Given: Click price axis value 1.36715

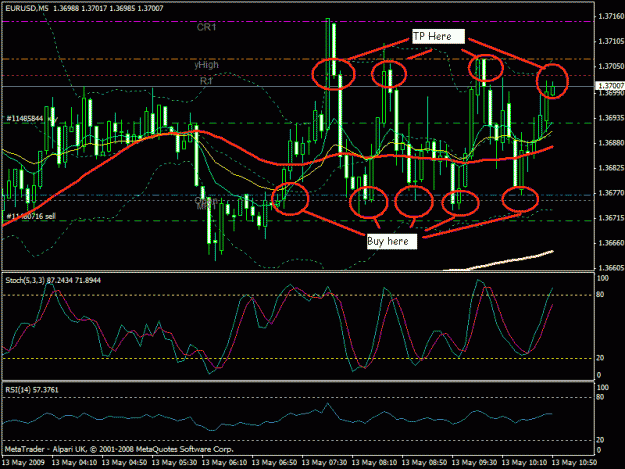Looking at the screenshot, I should [611, 218].
